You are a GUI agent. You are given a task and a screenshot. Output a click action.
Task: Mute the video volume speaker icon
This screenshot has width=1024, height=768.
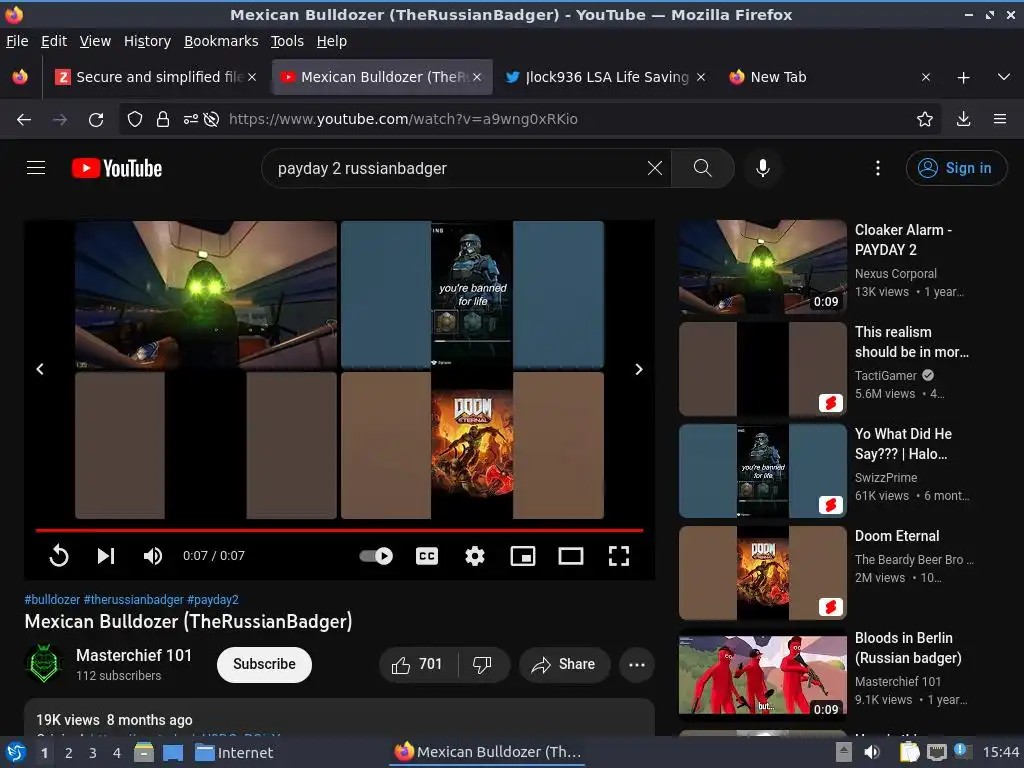pos(153,556)
